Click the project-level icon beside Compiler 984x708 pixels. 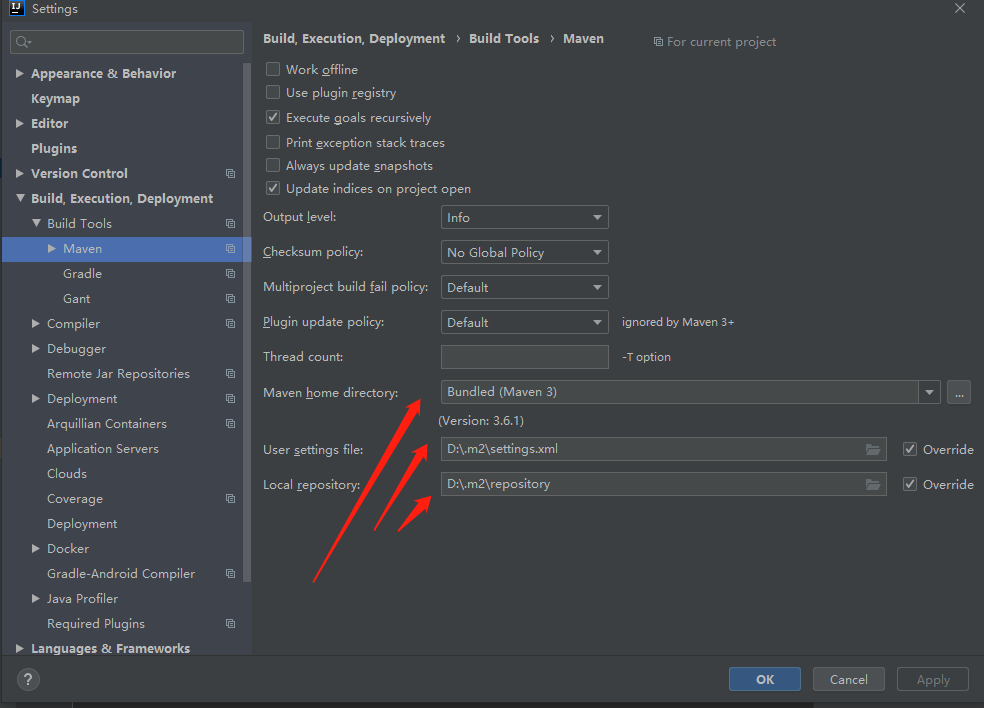pyautogui.click(x=230, y=324)
